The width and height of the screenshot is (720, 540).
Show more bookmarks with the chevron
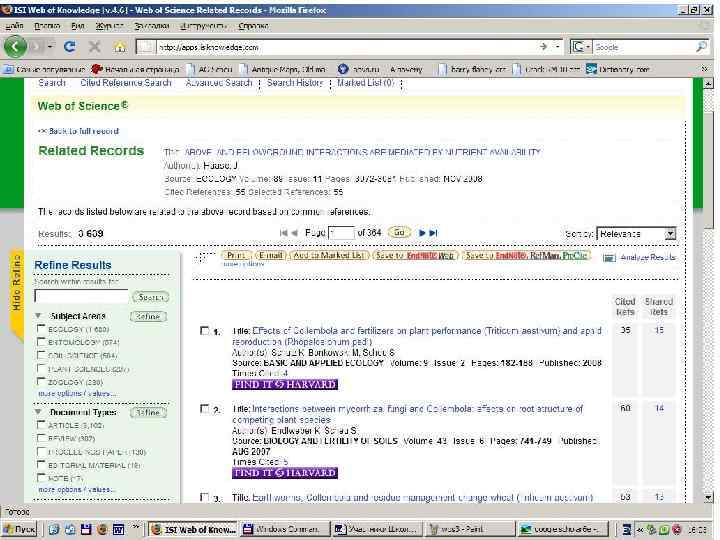tap(705, 69)
